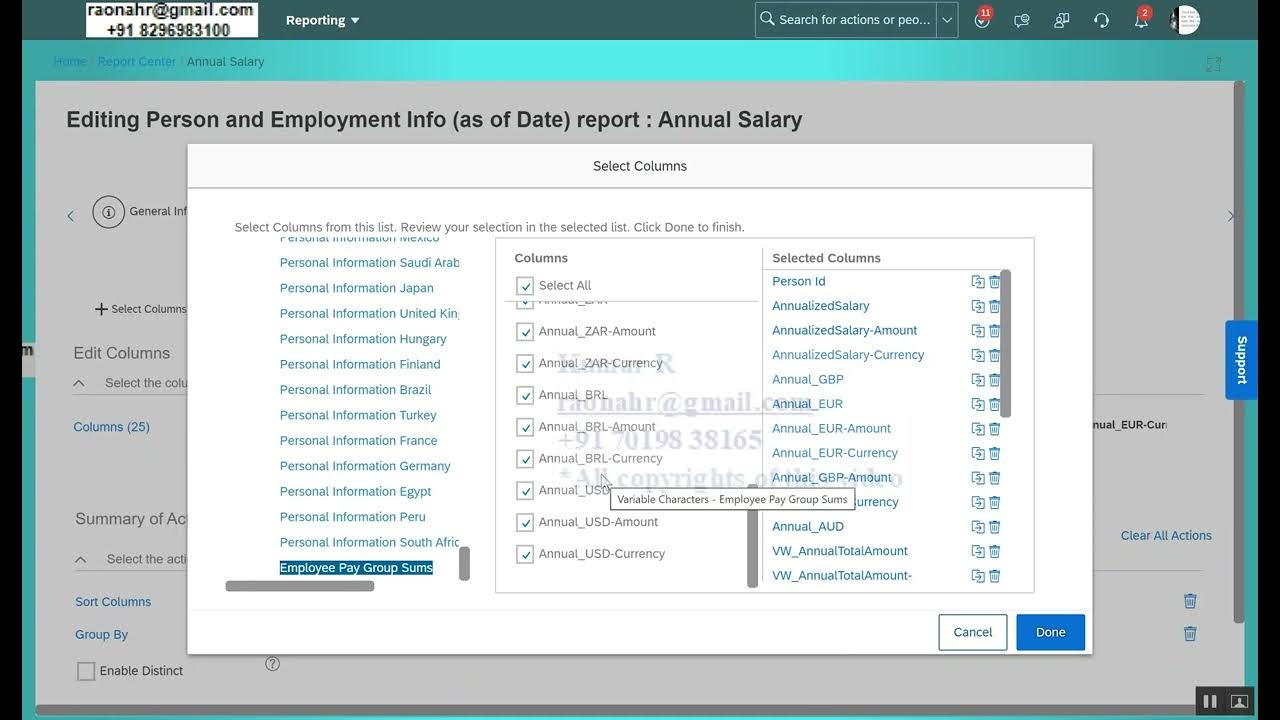Click help icon beside Enable Distinct

(272, 663)
